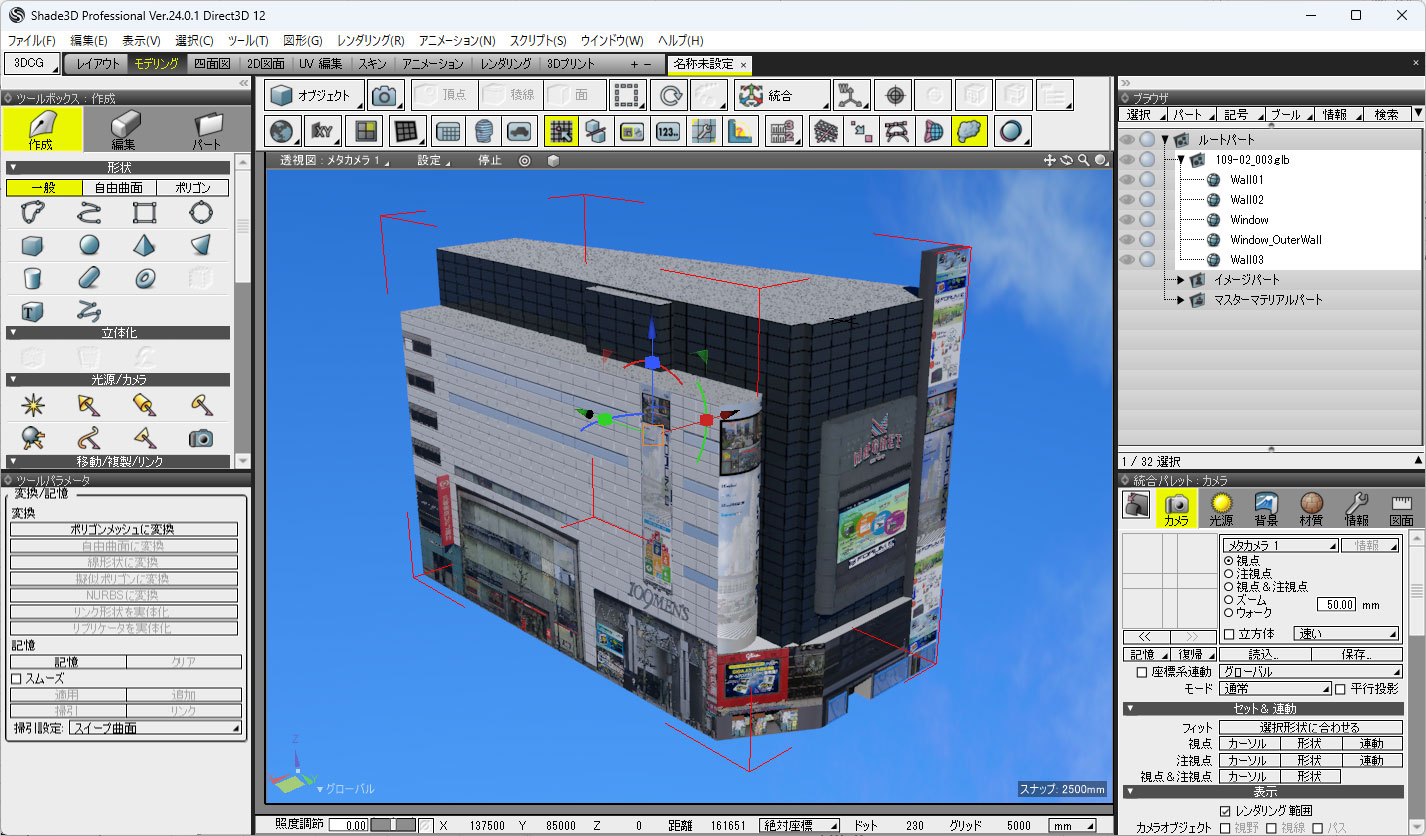This screenshot has width=1426, height=836.
Task: Click the 背景 background palette icon
Action: click(1266, 510)
